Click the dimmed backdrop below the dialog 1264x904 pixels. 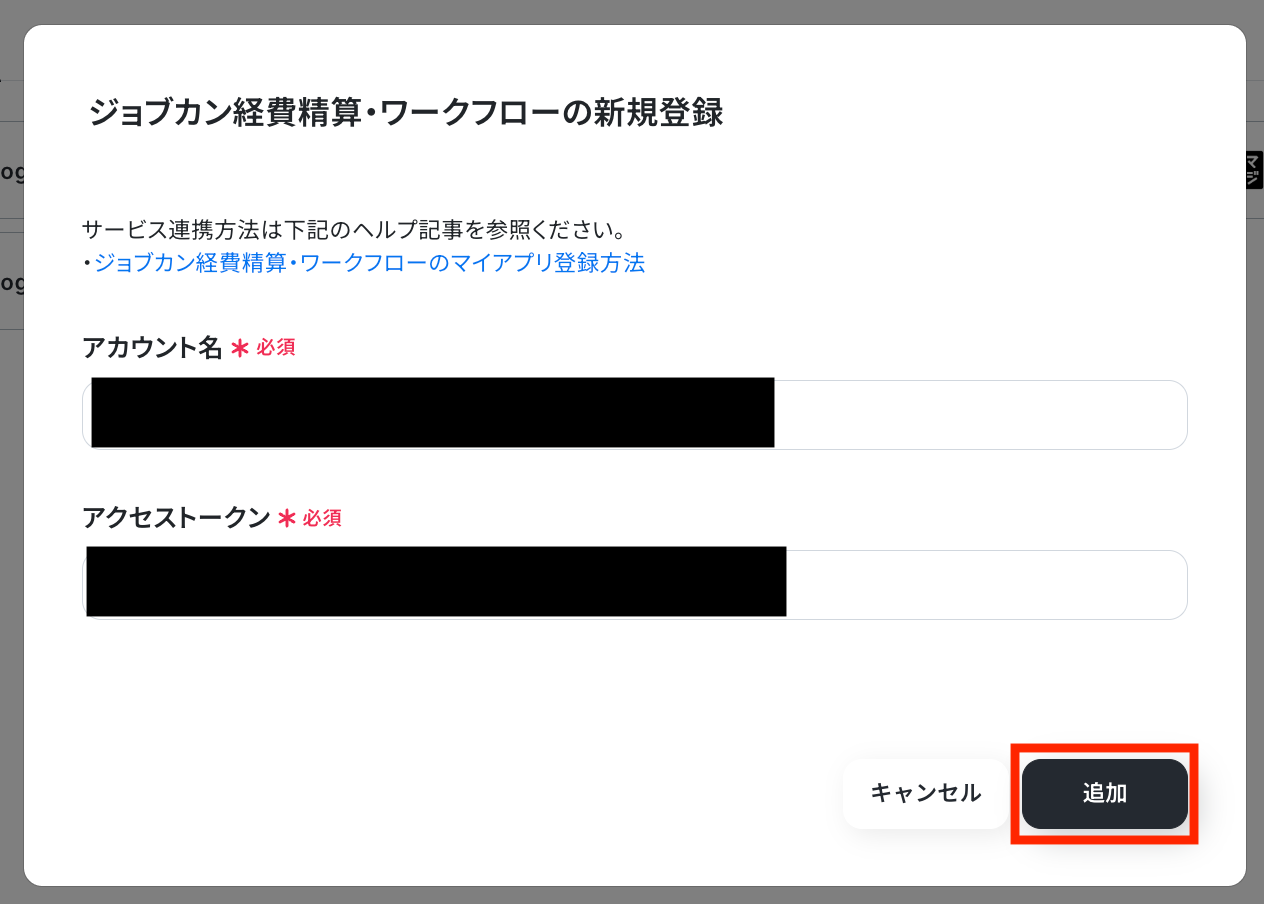[632, 895]
